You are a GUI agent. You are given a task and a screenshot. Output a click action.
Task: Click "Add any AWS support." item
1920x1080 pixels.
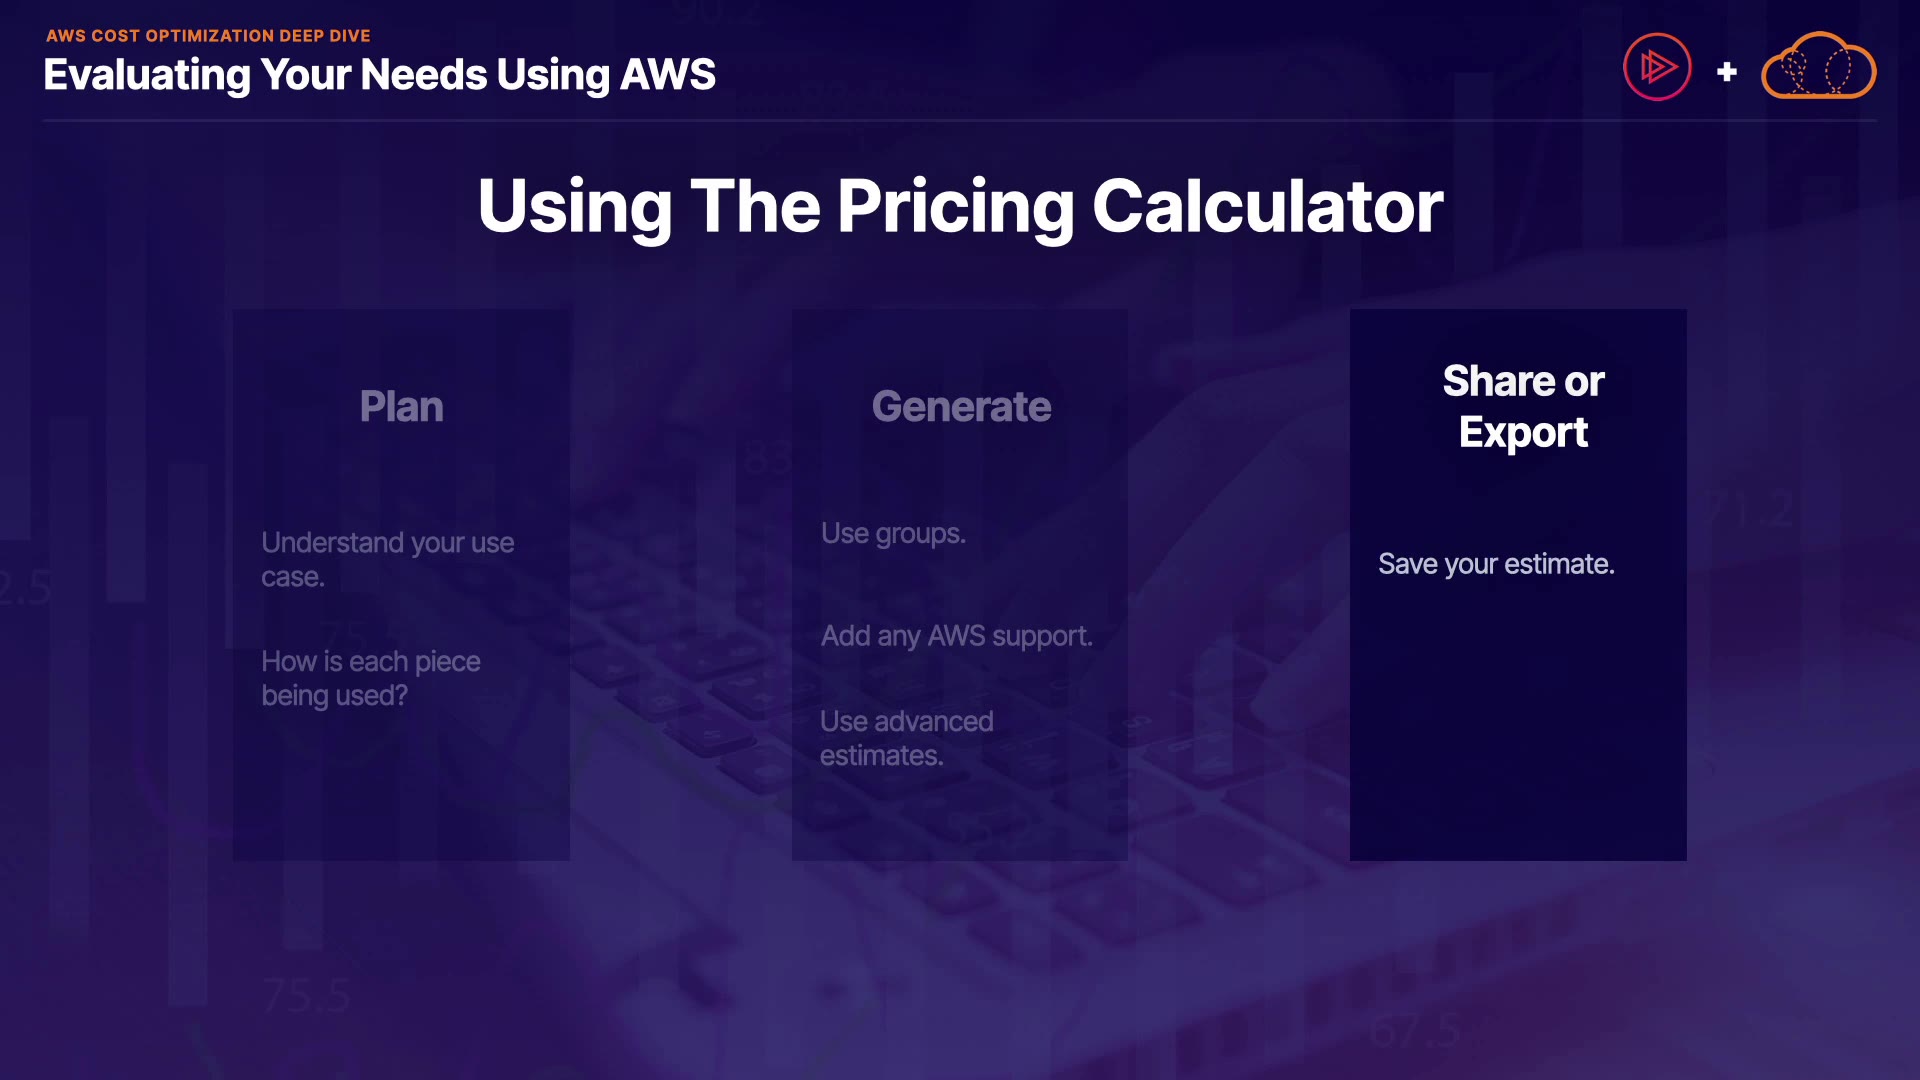956,636
